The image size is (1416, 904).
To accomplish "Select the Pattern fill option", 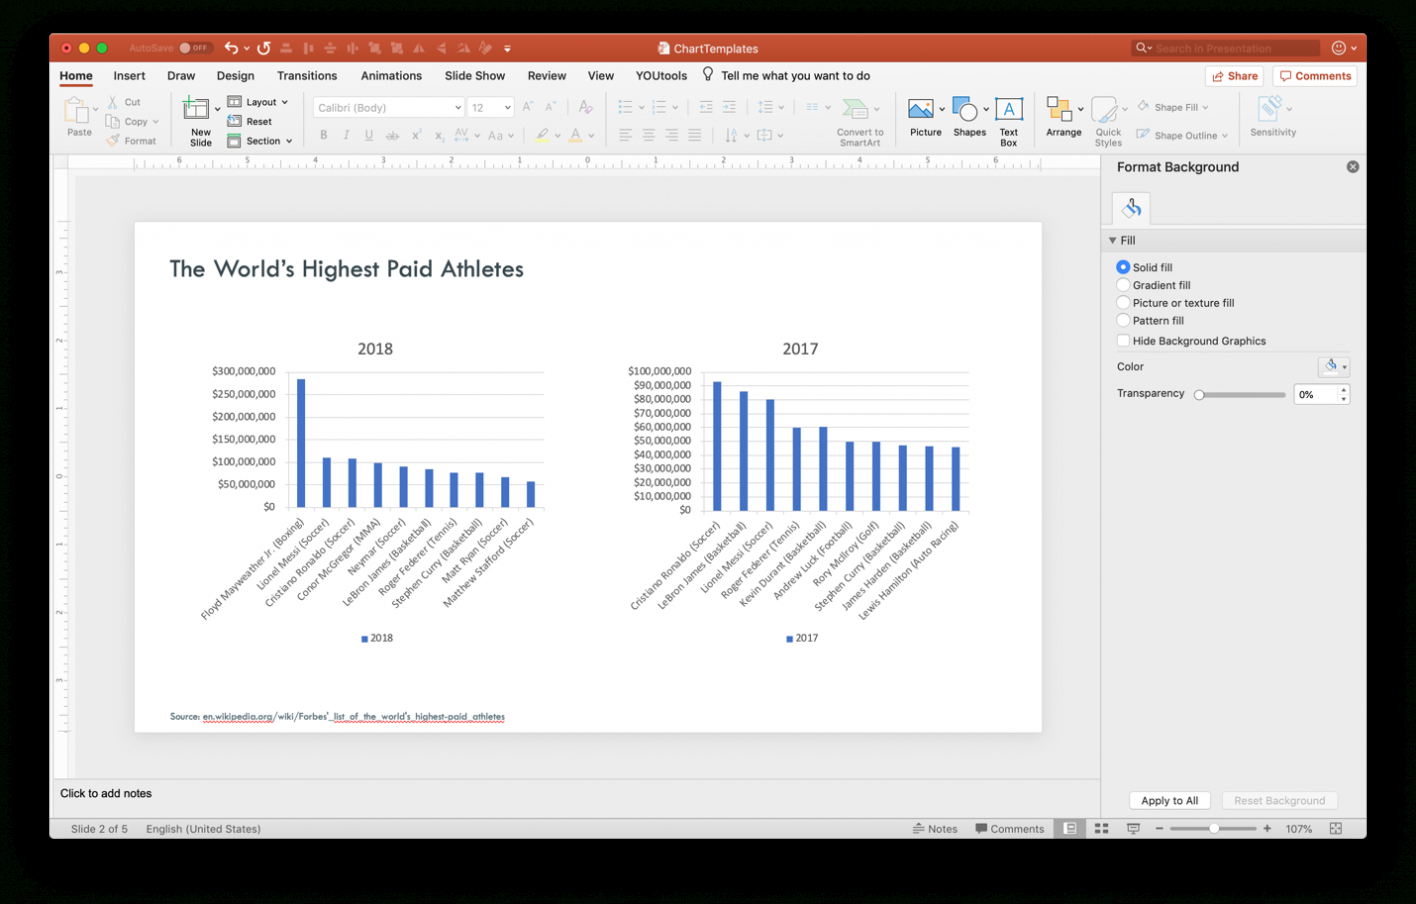I will (1123, 320).
